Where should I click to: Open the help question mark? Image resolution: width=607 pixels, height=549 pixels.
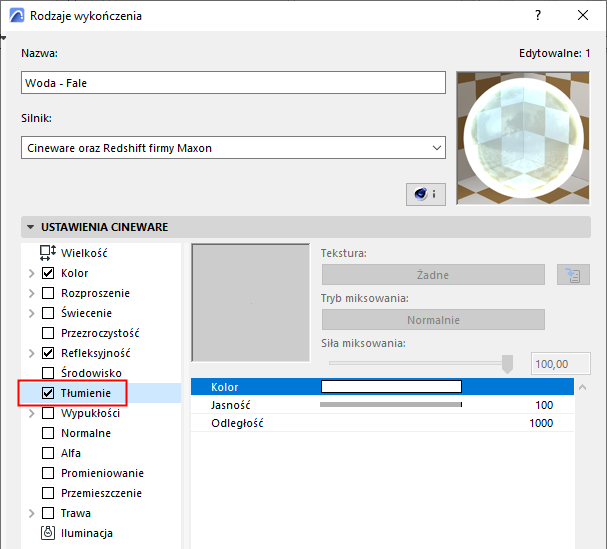point(538,15)
